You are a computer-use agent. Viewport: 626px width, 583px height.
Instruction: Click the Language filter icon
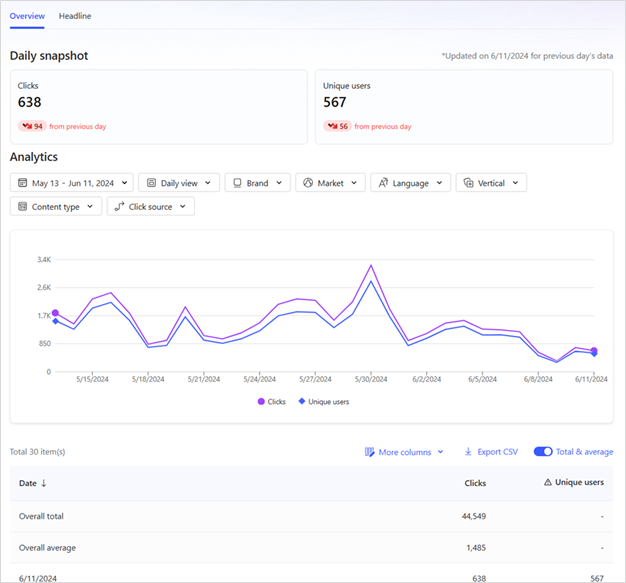pyautogui.click(x=383, y=183)
